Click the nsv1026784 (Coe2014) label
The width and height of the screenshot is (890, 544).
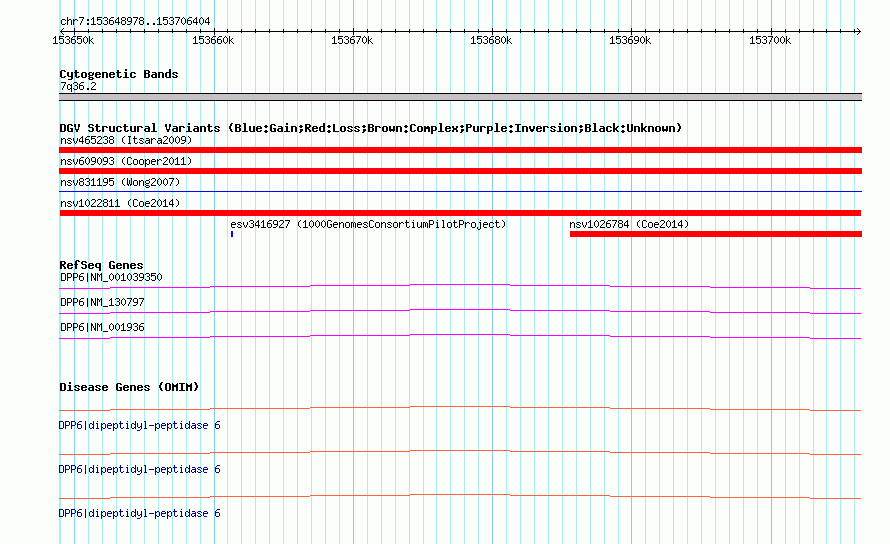click(x=629, y=224)
